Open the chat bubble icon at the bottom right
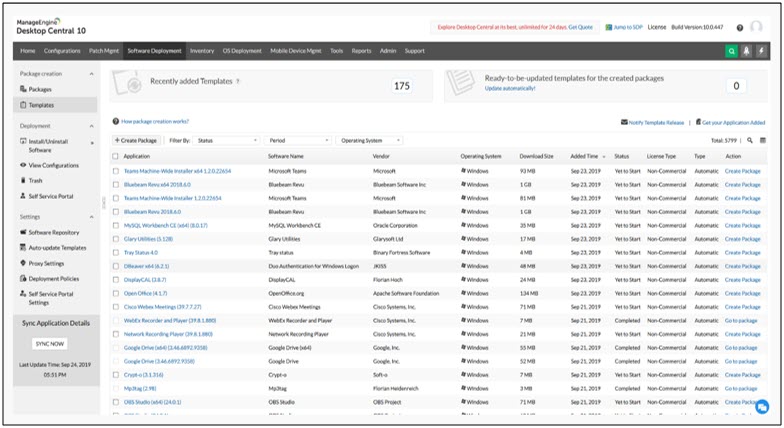Screen dimensions: 784x428 click(x=762, y=408)
